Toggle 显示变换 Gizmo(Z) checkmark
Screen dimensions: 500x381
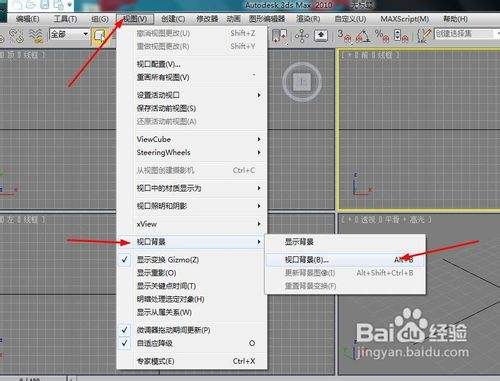(192, 260)
